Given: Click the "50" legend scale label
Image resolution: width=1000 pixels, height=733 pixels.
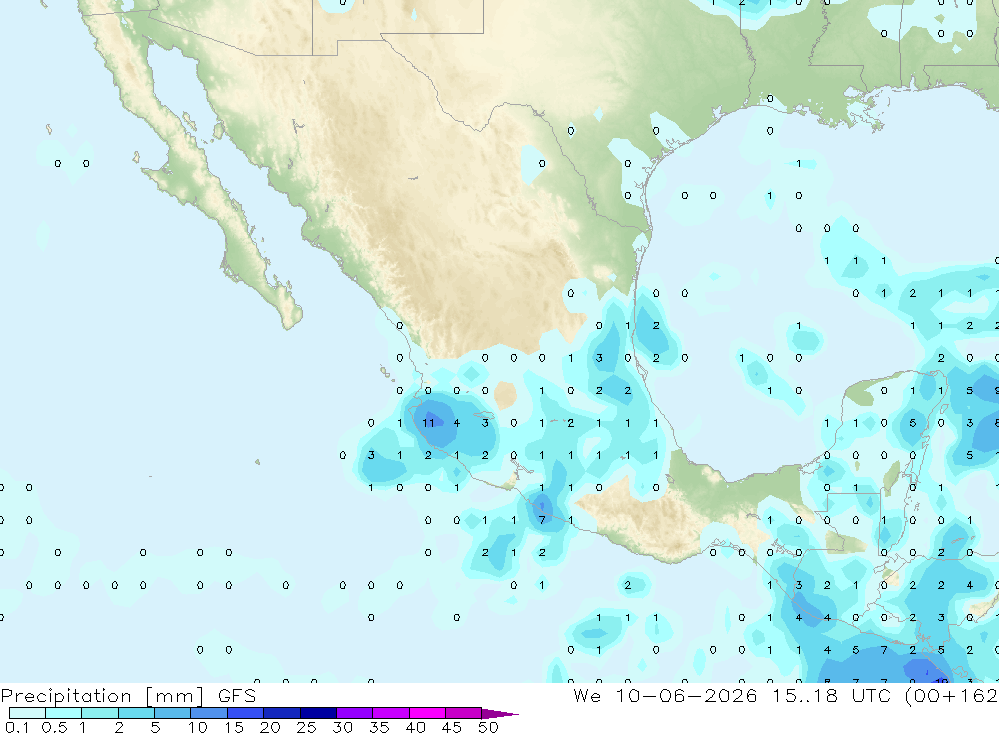Looking at the screenshot, I should pyautogui.click(x=488, y=727).
